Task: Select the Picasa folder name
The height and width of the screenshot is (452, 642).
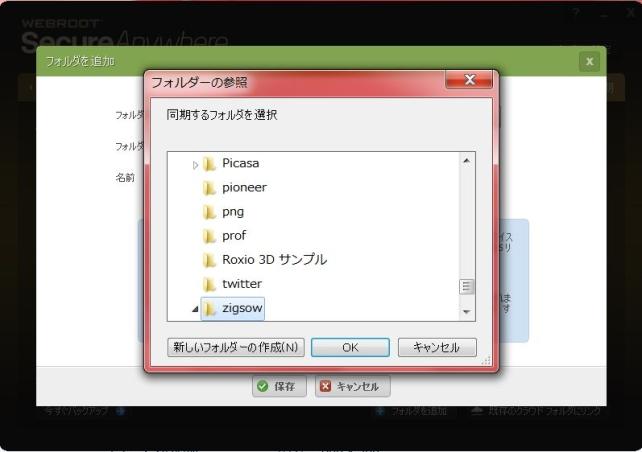Action: [240, 163]
